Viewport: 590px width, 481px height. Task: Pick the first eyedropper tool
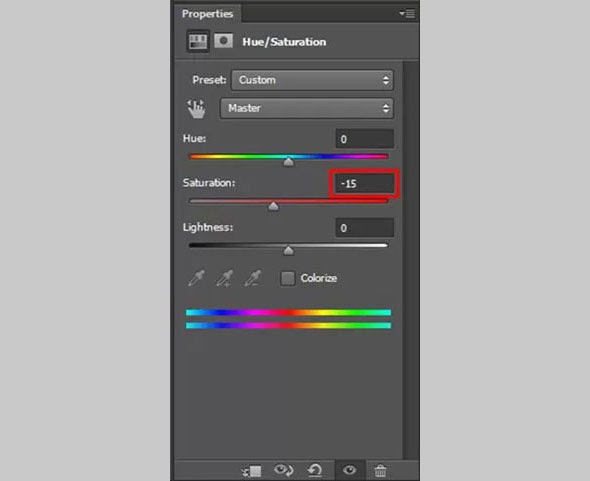tap(196, 278)
